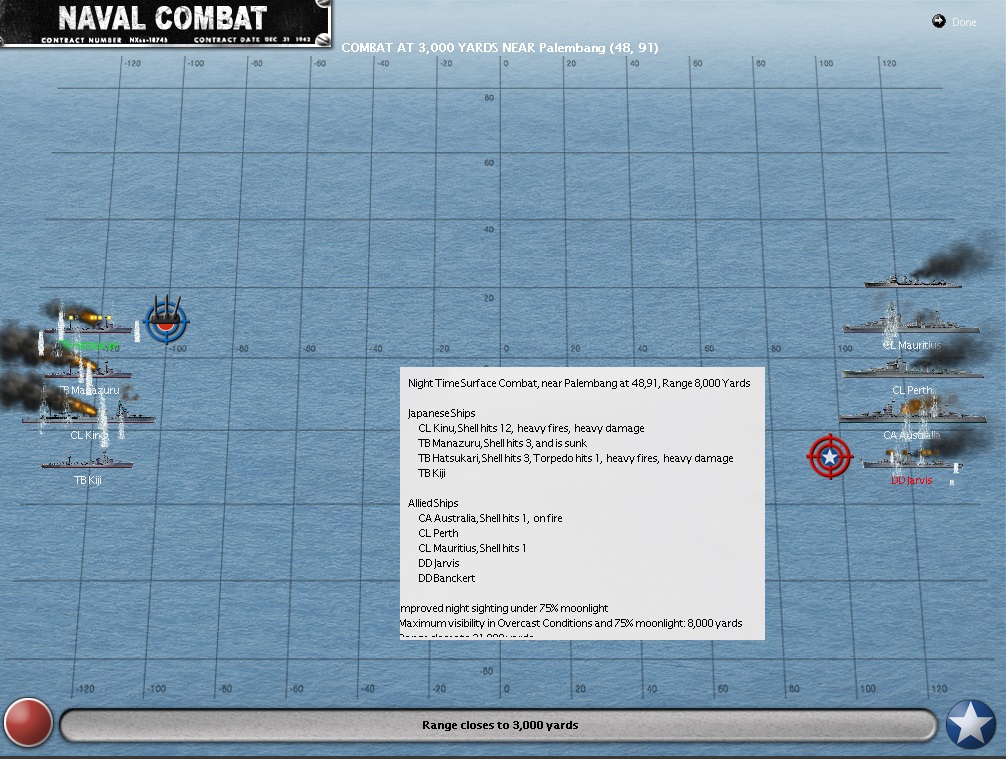Click the Done arrow icon
1006x761 pixels.
939,21
